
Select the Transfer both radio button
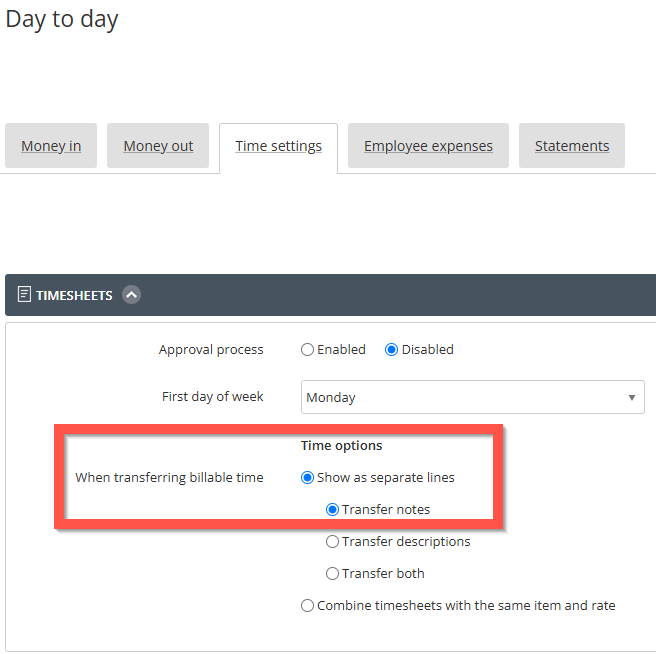point(333,573)
